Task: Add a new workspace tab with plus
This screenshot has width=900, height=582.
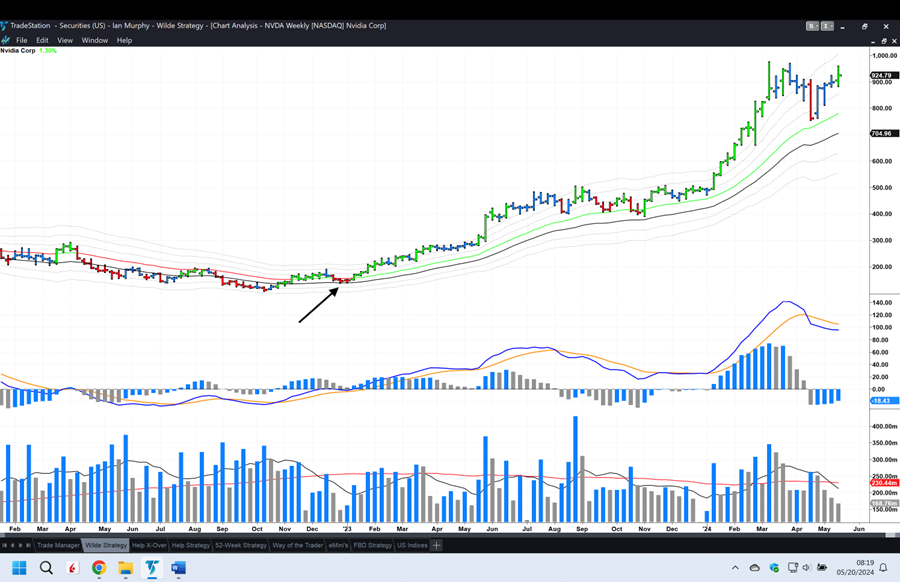Action: pyautogui.click(x=436, y=545)
